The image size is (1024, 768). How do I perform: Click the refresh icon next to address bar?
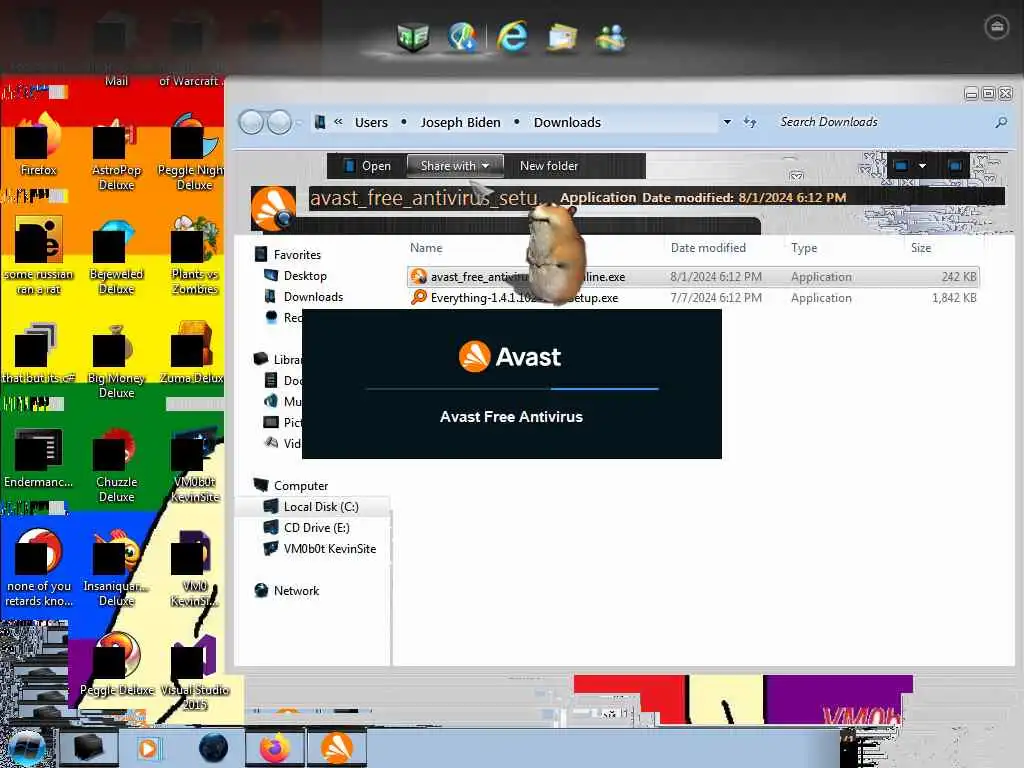(x=750, y=122)
